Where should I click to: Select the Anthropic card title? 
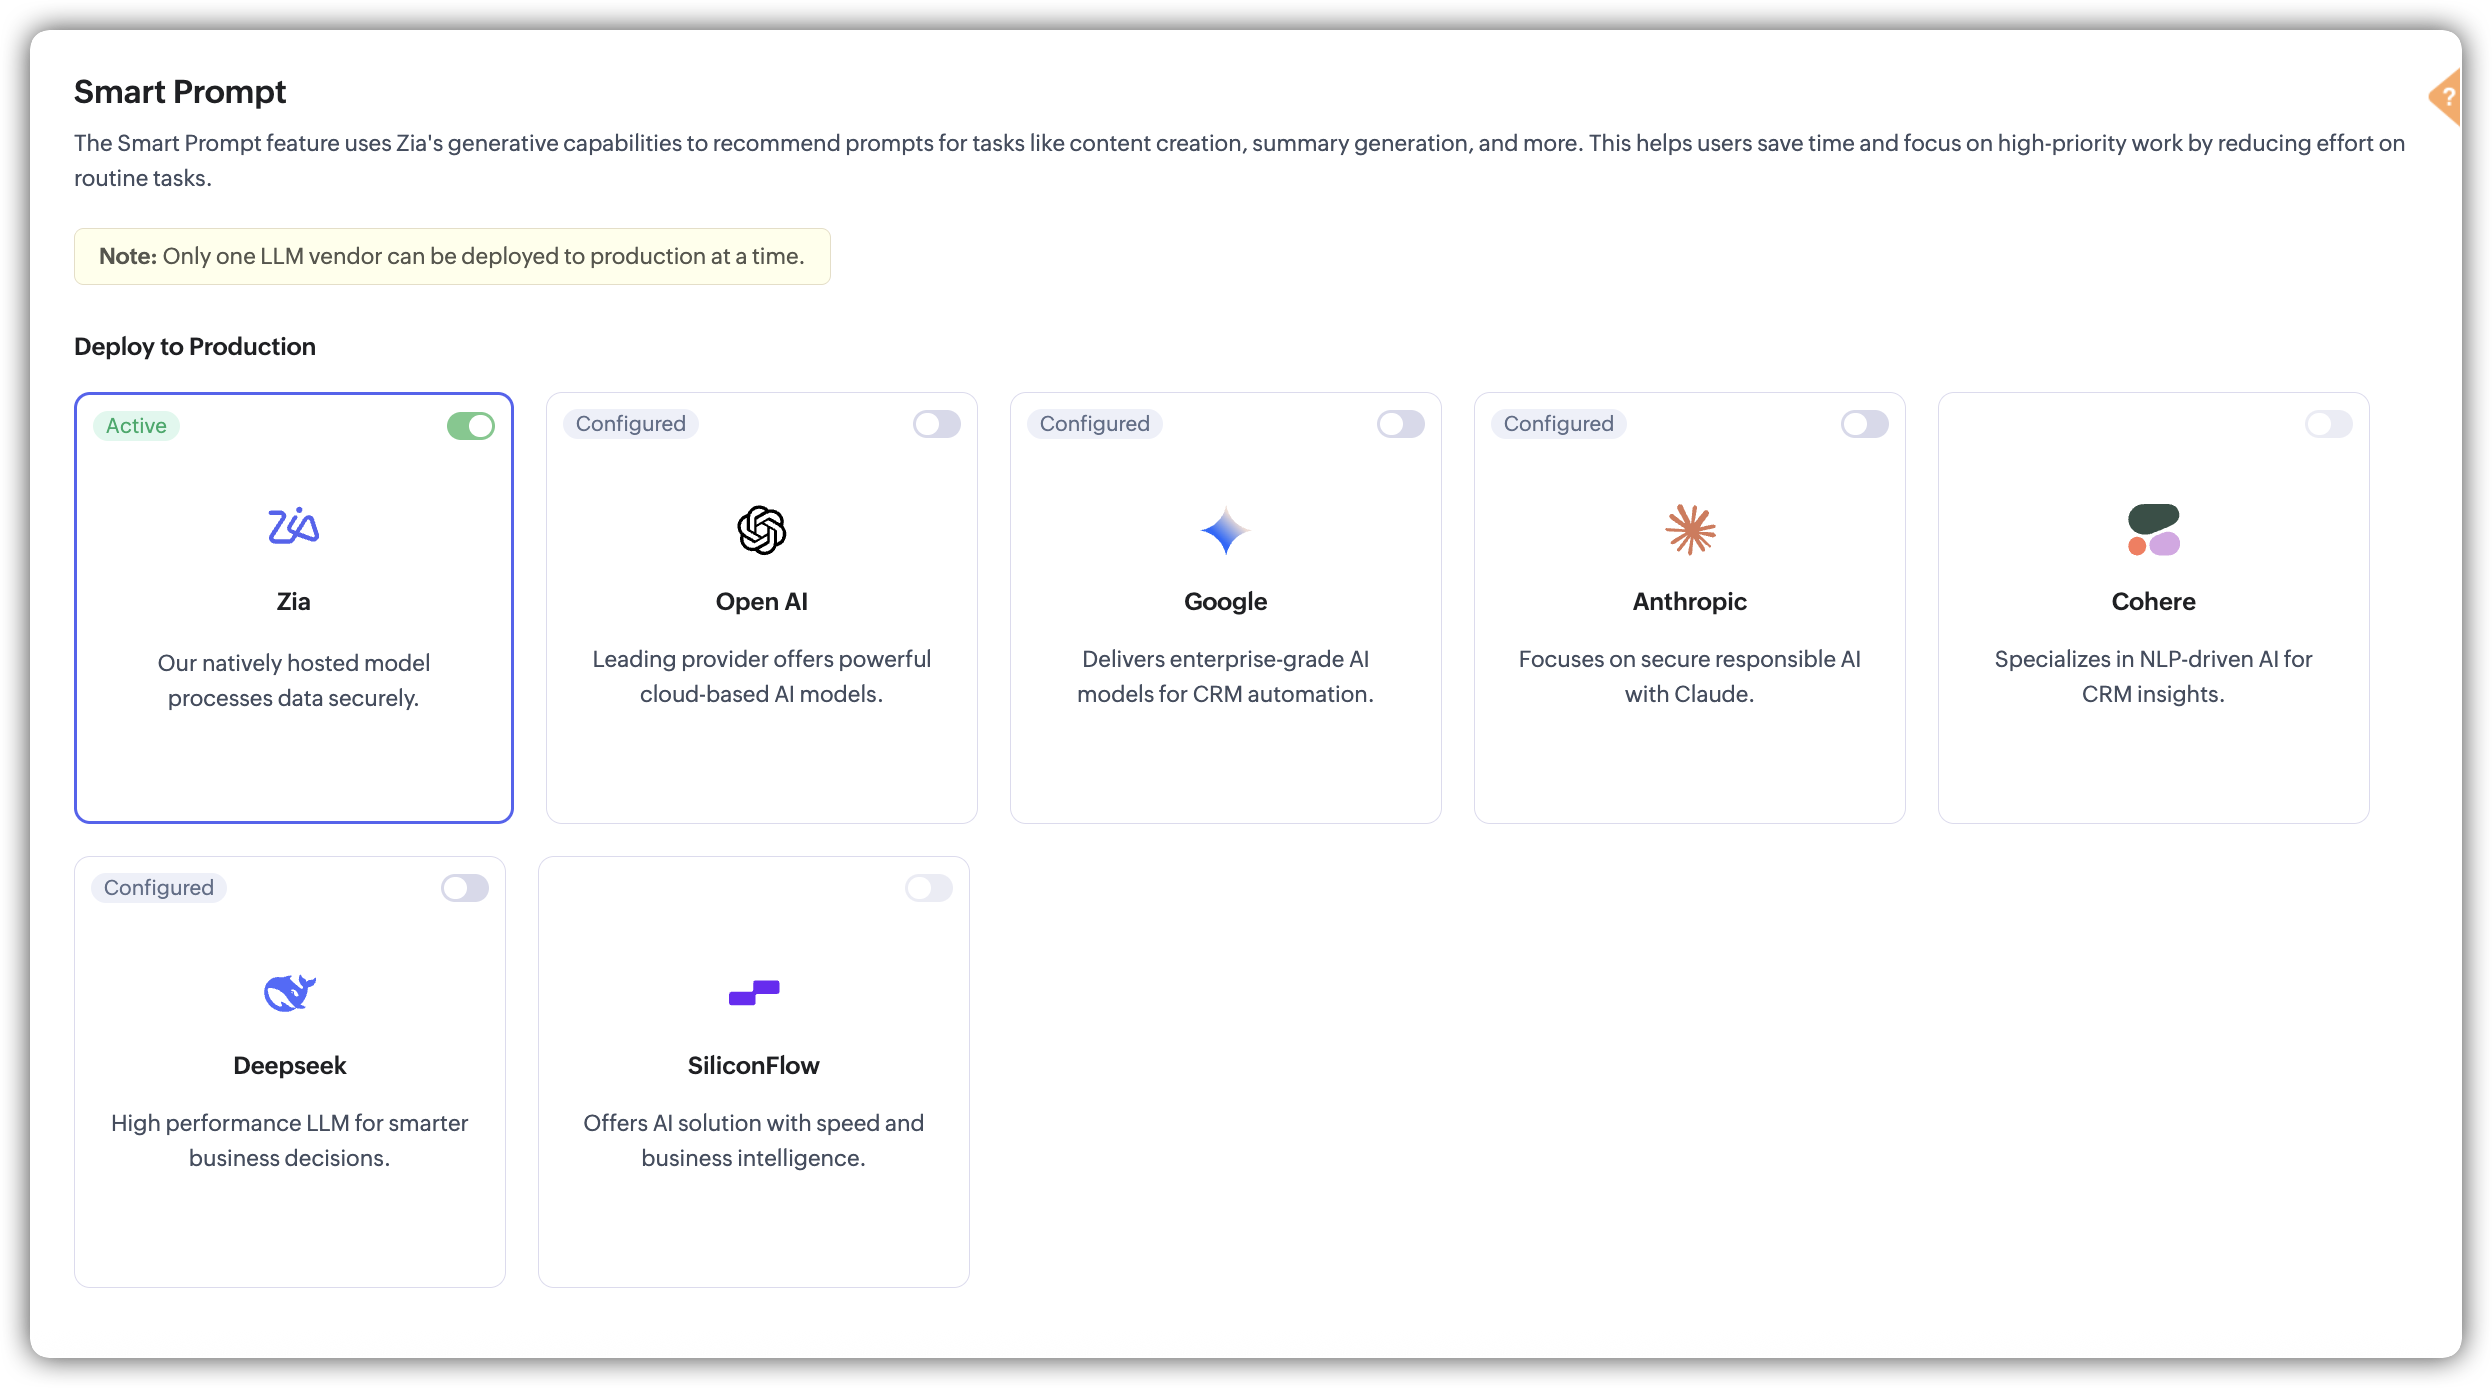pyautogui.click(x=1689, y=602)
